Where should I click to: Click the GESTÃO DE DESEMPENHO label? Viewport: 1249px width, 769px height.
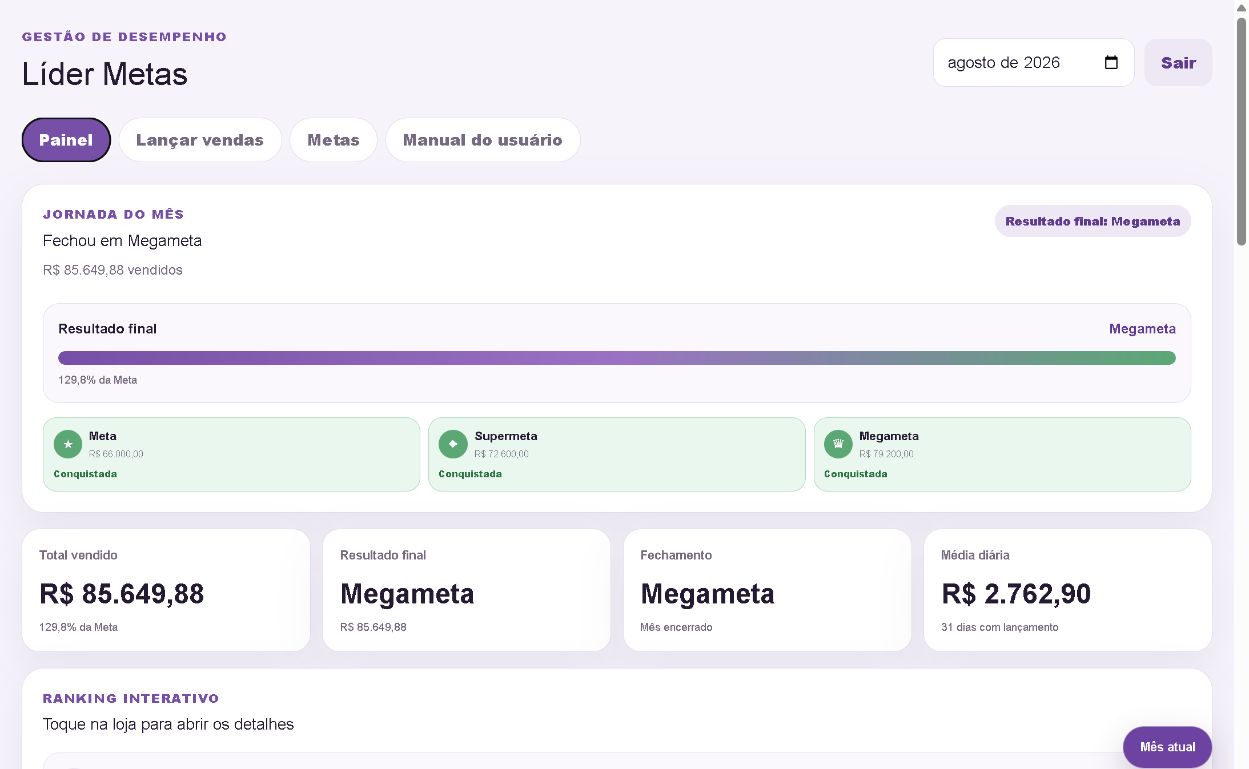pos(124,36)
